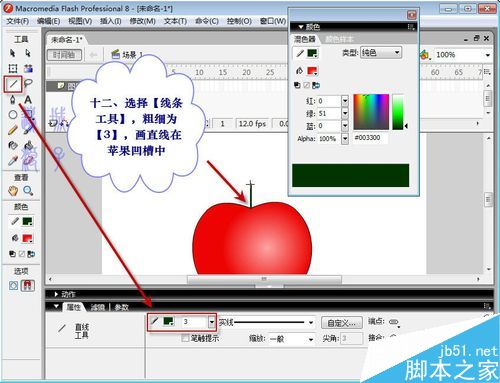This screenshot has width=500, height=383.
Task: Click toolbox no color icon
Action: pyautogui.click(x=22, y=254)
